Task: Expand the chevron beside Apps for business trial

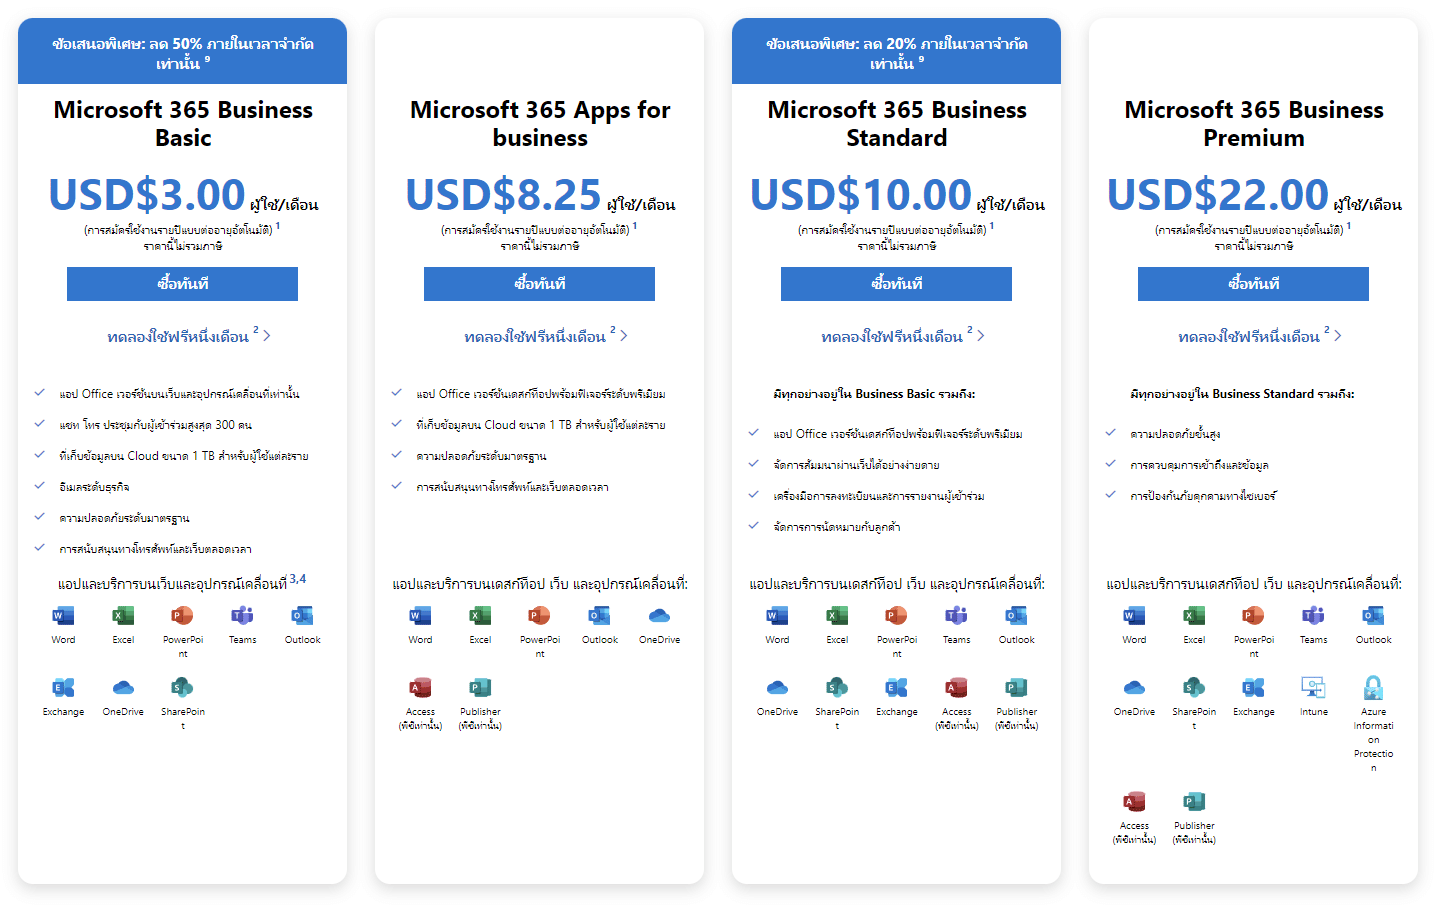Action: click(625, 336)
